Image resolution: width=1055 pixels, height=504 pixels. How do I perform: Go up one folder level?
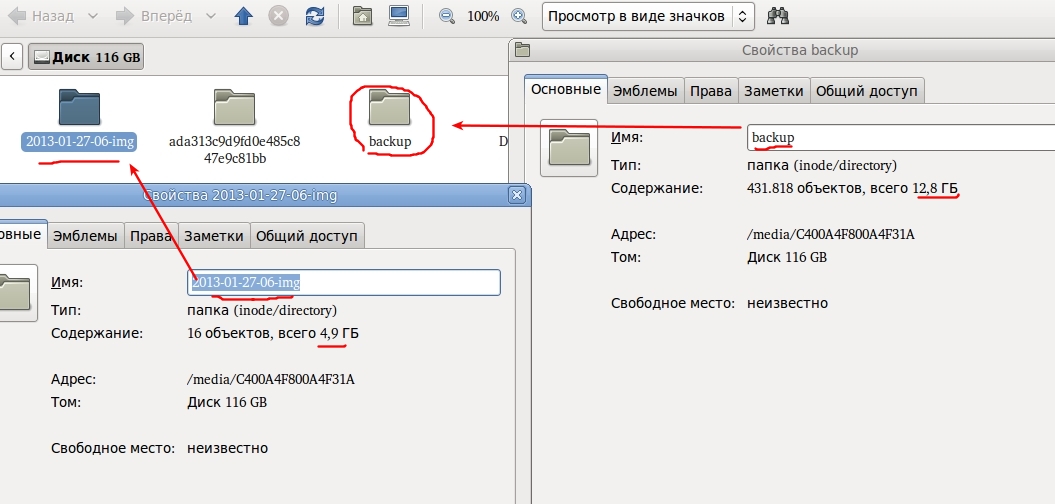tap(243, 16)
